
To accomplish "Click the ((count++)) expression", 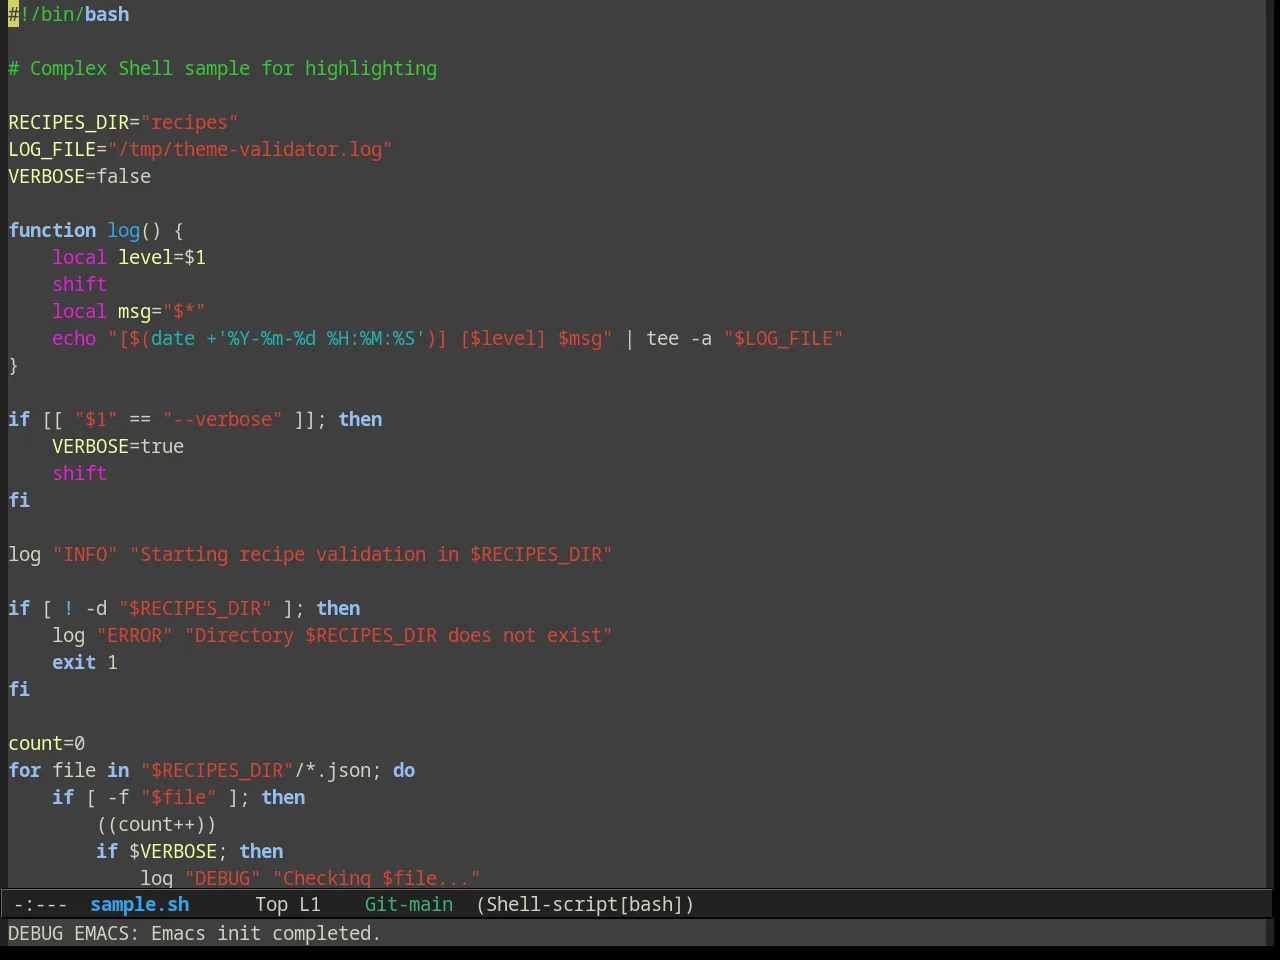I will click(x=157, y=824).
